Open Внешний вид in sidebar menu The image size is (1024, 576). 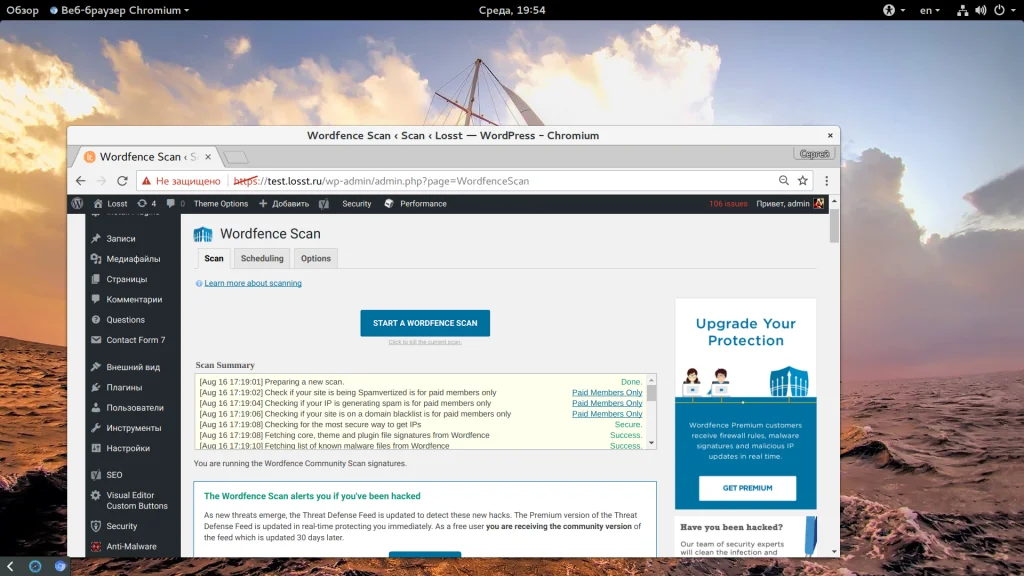coord(133,367)
